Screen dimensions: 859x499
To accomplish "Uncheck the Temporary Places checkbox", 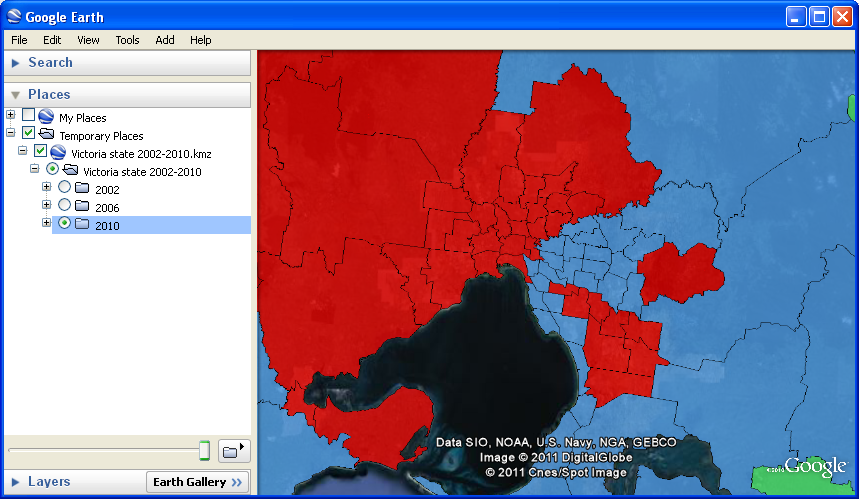I will tap(28, 133).
